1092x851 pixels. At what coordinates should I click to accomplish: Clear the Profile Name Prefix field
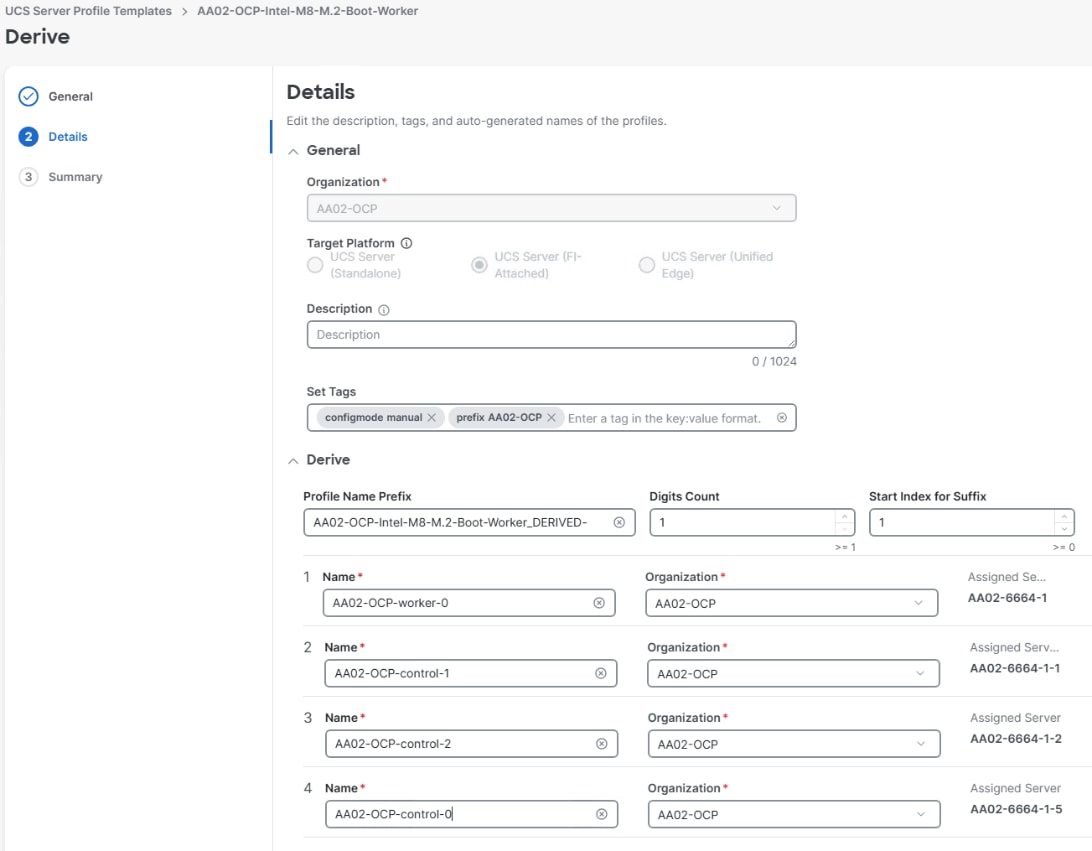[619, 522]
